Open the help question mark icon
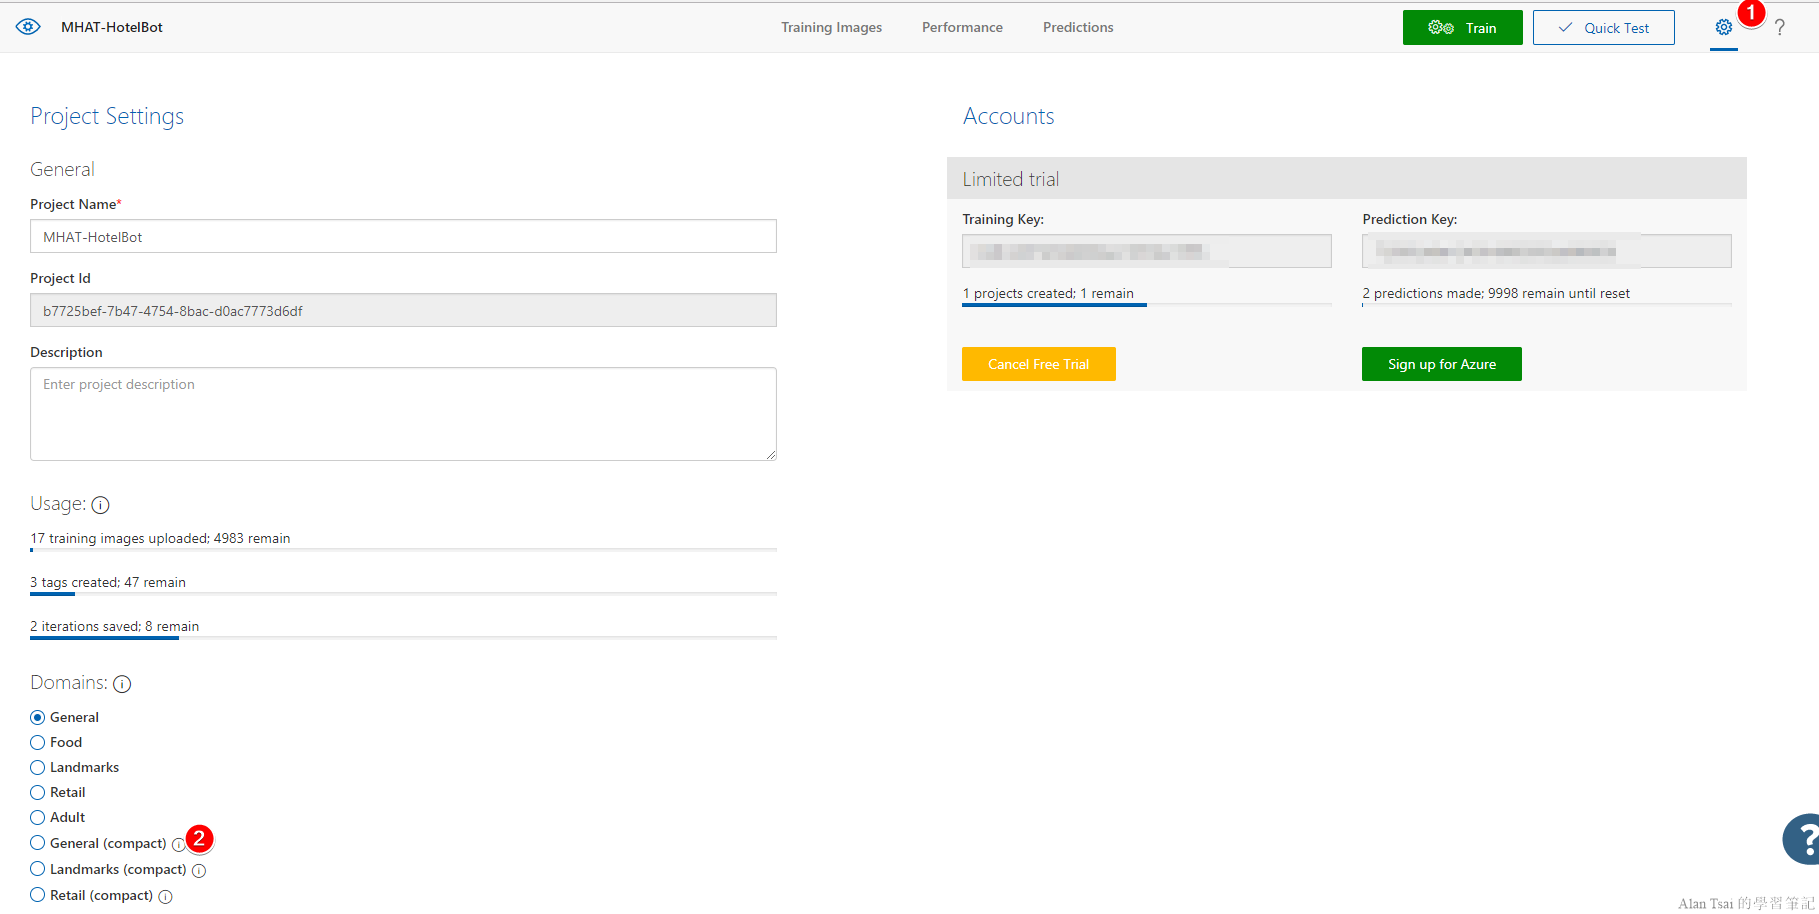 click(1780, 27)
